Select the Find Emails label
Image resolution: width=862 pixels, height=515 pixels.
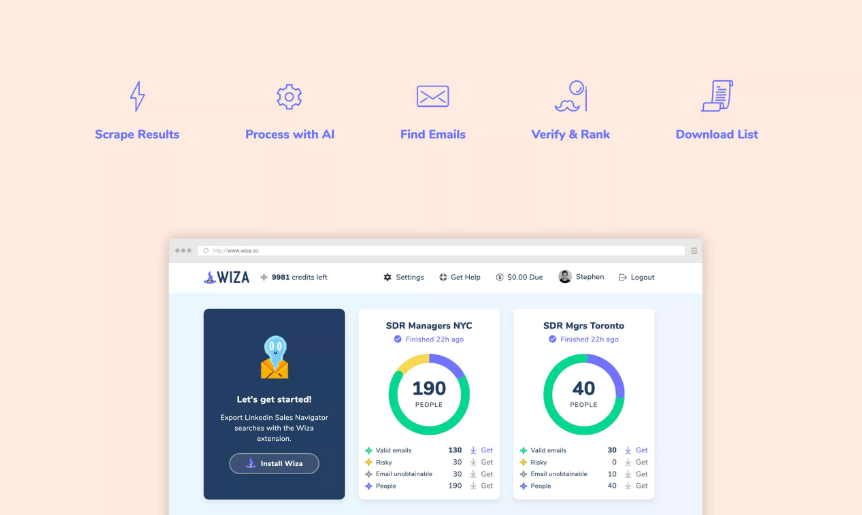pyautogui.click(x=433, y=135)
